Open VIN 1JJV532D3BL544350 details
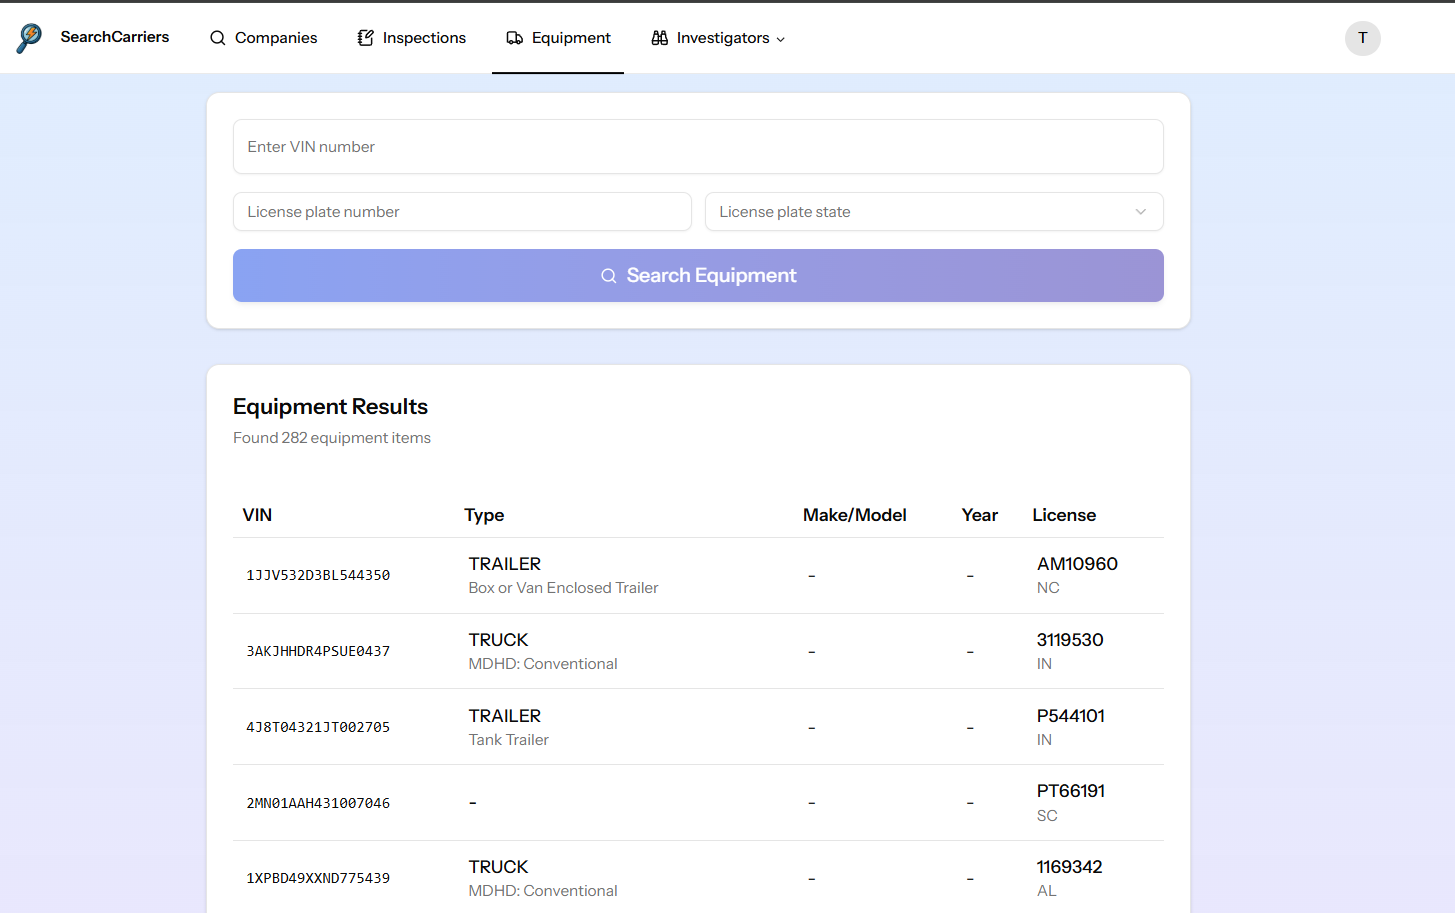1455x913 pixels. (x=318, y=575)
